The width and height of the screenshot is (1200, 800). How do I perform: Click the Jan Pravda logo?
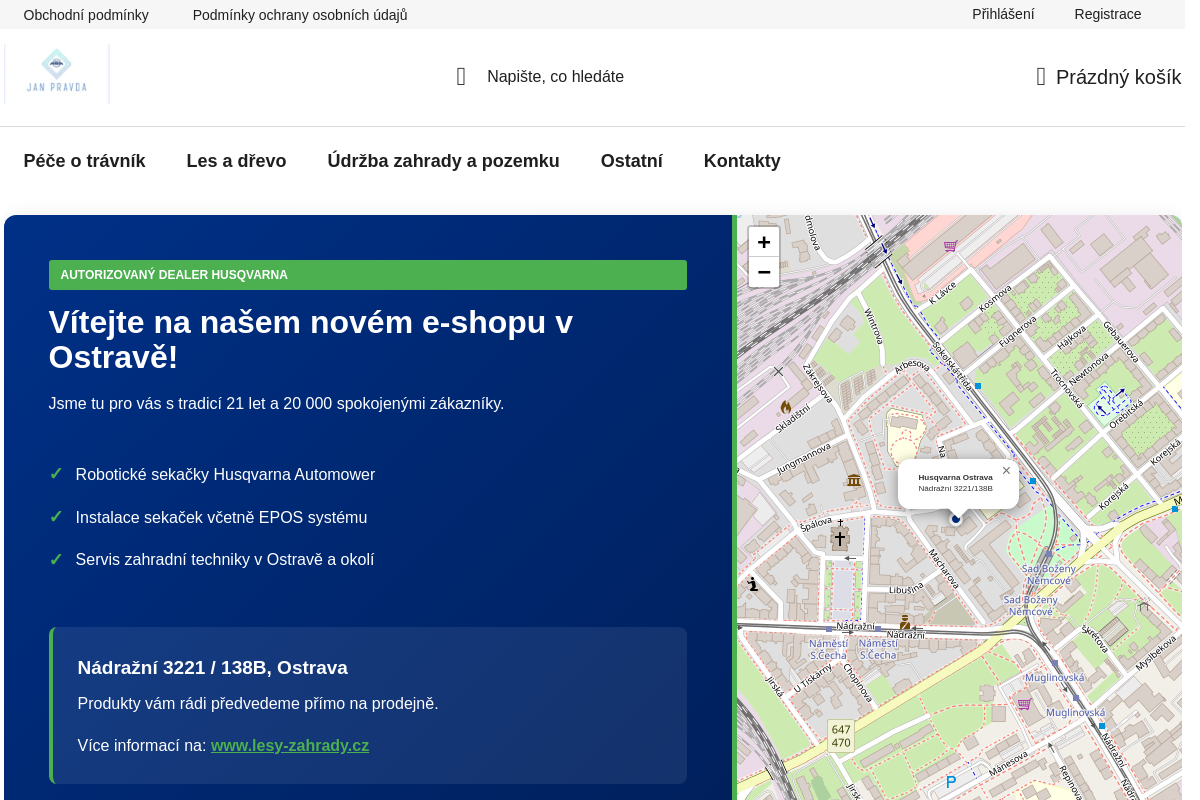coord(57,74)
